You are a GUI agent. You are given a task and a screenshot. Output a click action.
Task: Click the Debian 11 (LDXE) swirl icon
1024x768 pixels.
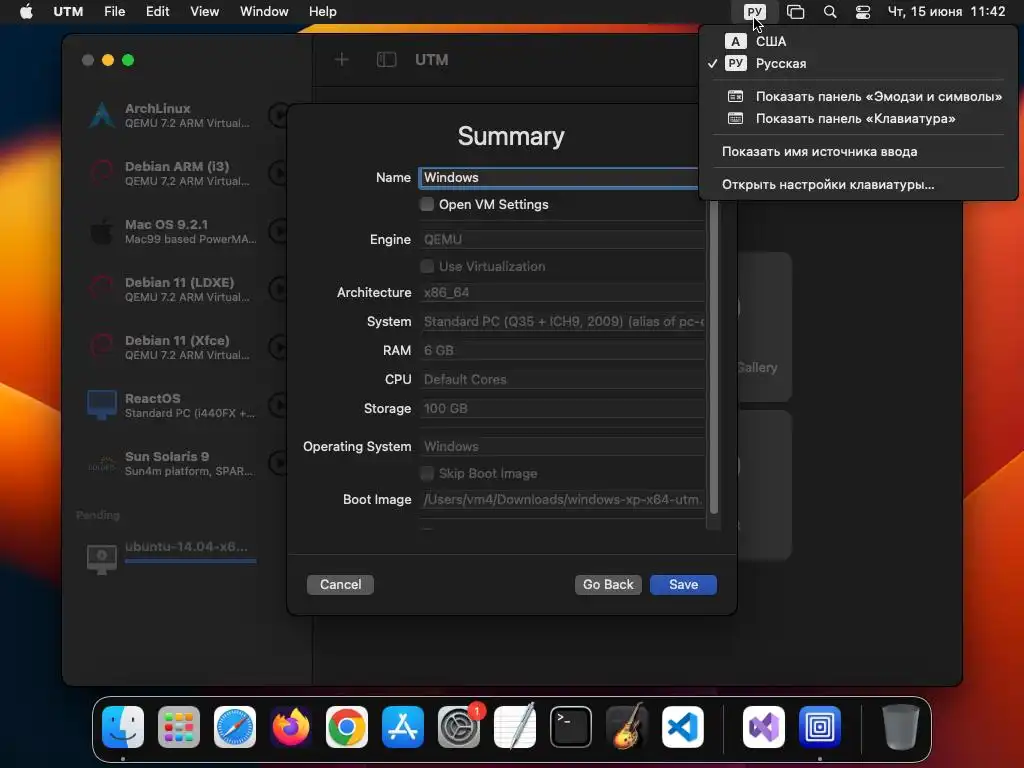pyautogui.click(x=102, y=289)
